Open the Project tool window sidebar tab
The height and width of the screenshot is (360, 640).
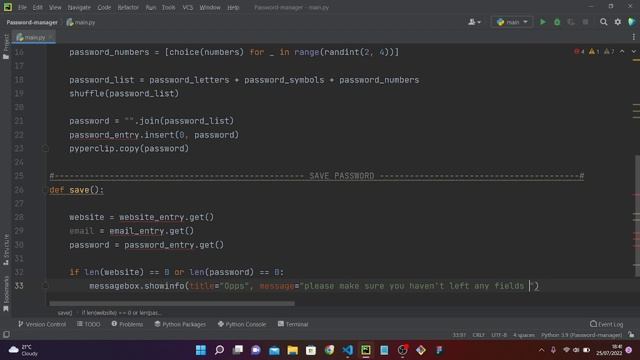[x=6, y=47]
